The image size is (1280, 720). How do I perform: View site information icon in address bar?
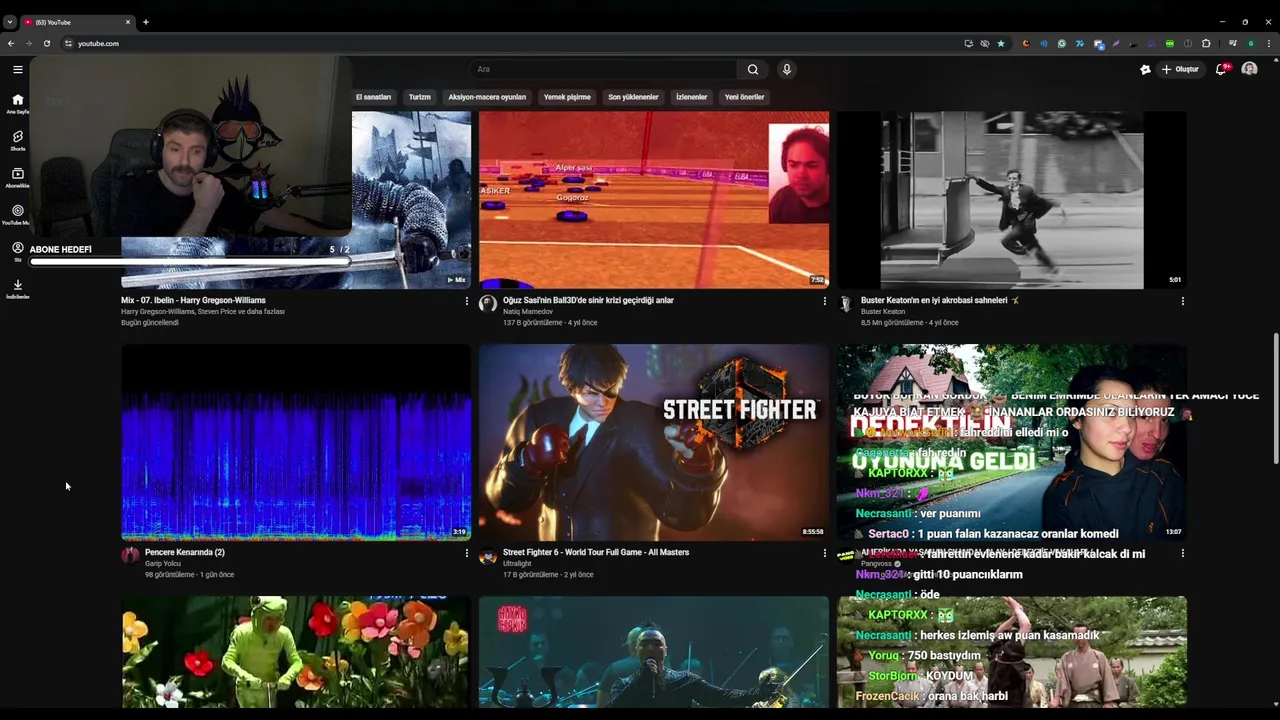[69, 43]
